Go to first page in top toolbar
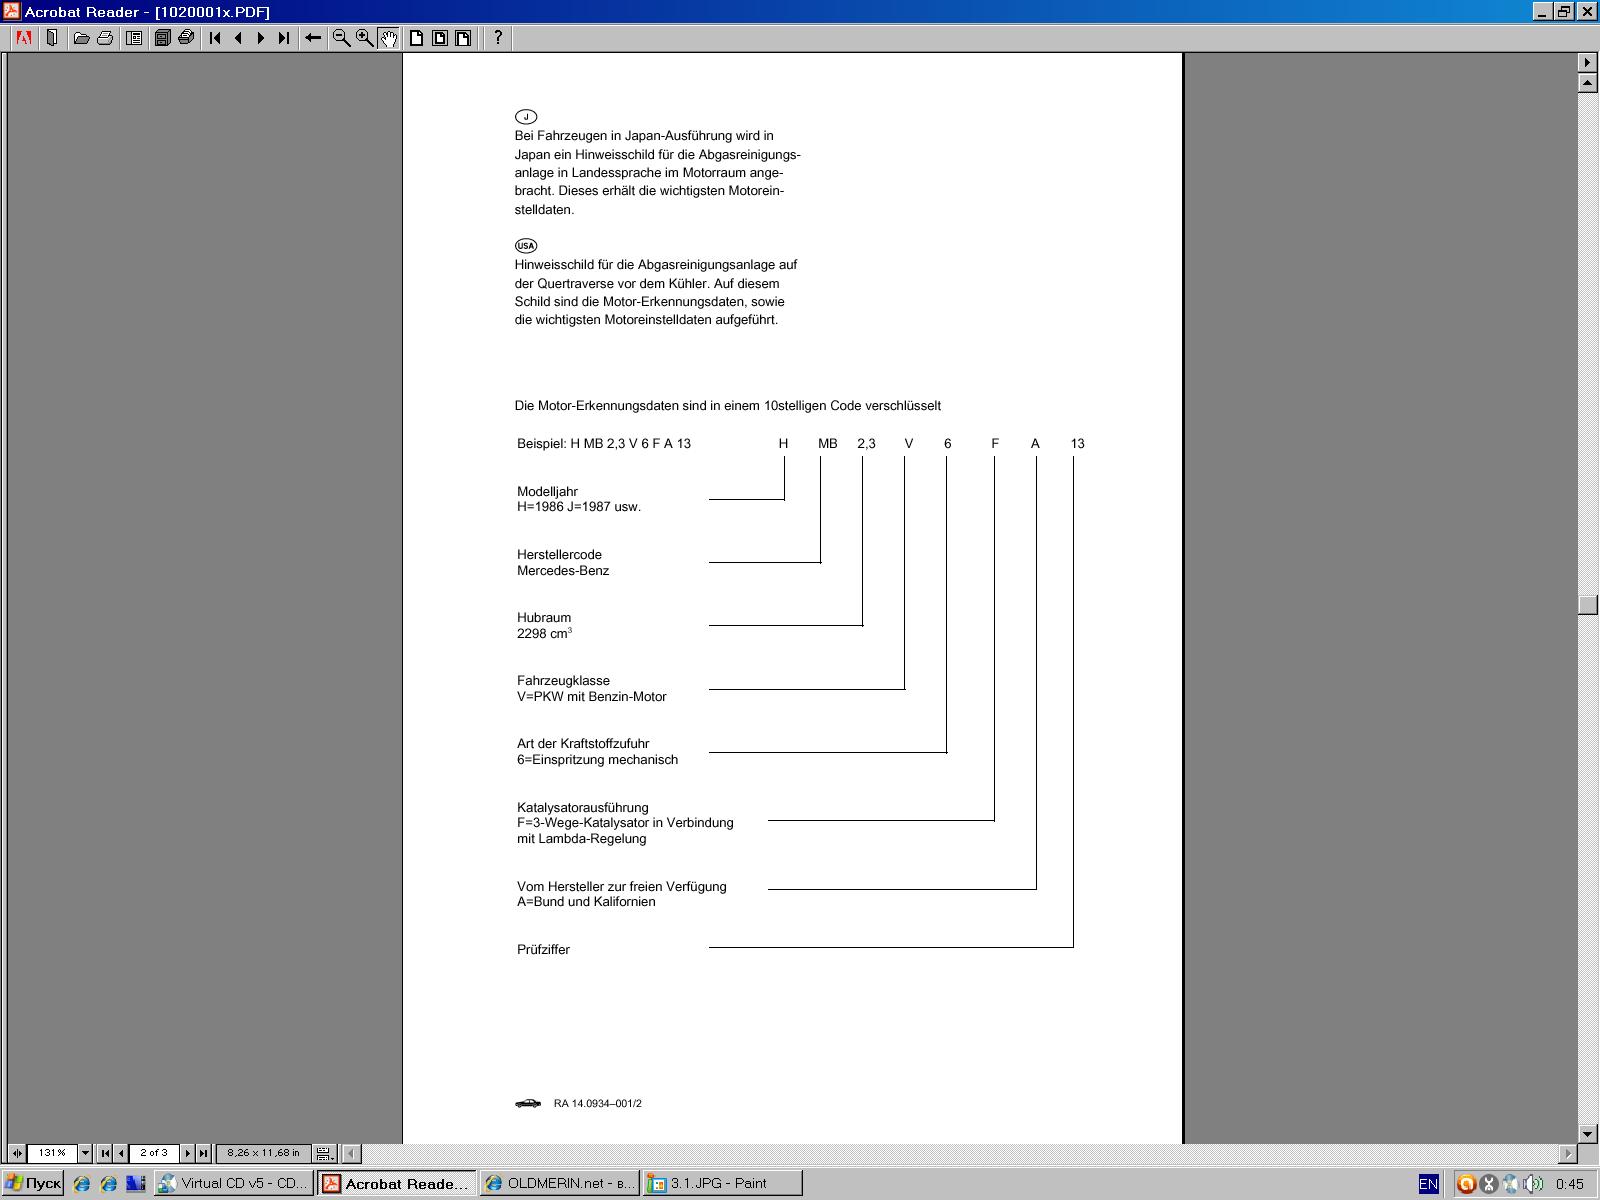This screenshot has height=1200, width=1600. pos(215,38)
